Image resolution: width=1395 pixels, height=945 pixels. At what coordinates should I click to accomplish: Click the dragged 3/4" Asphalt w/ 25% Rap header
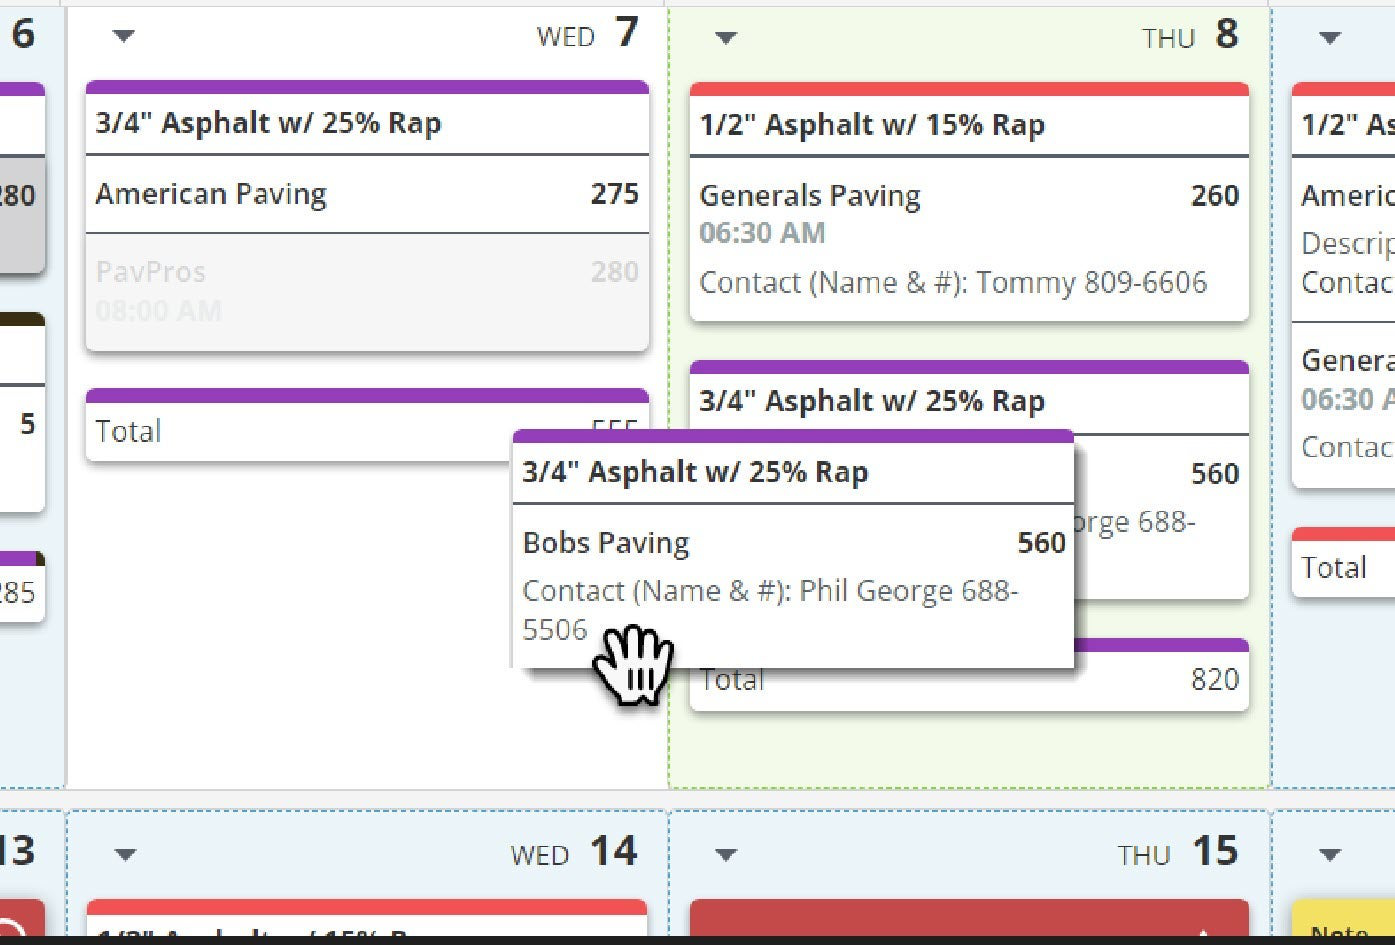coord(793,472)
